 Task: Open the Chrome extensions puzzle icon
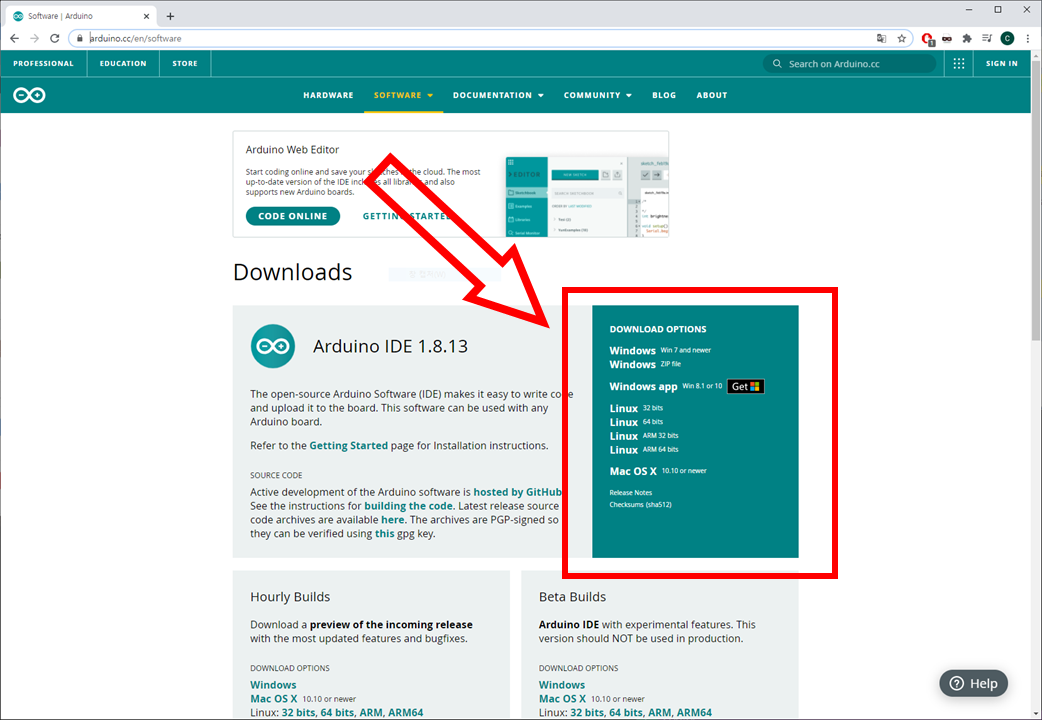(x=967, y=39)
